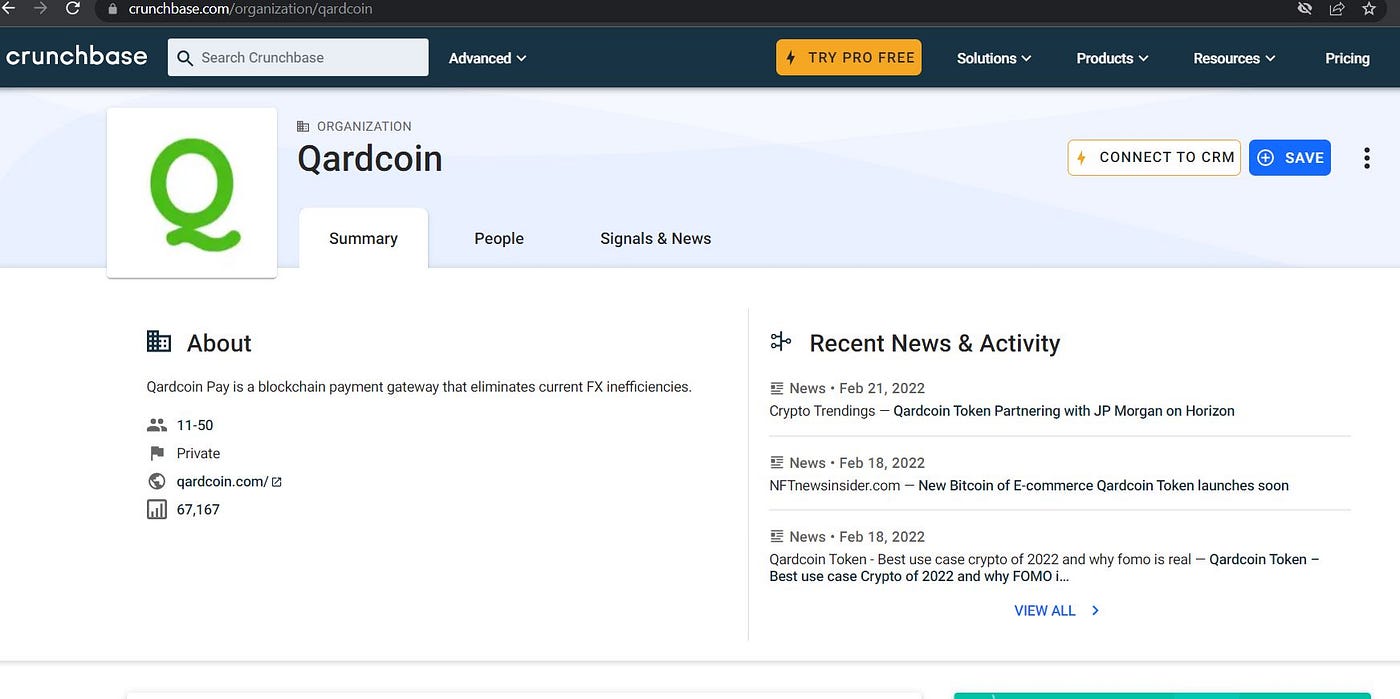Open the JP Morgan partnership news link
Image resolution: width=1400 pixels, height=699 pixels.
pyautogui.click(x=1064, y=411)
